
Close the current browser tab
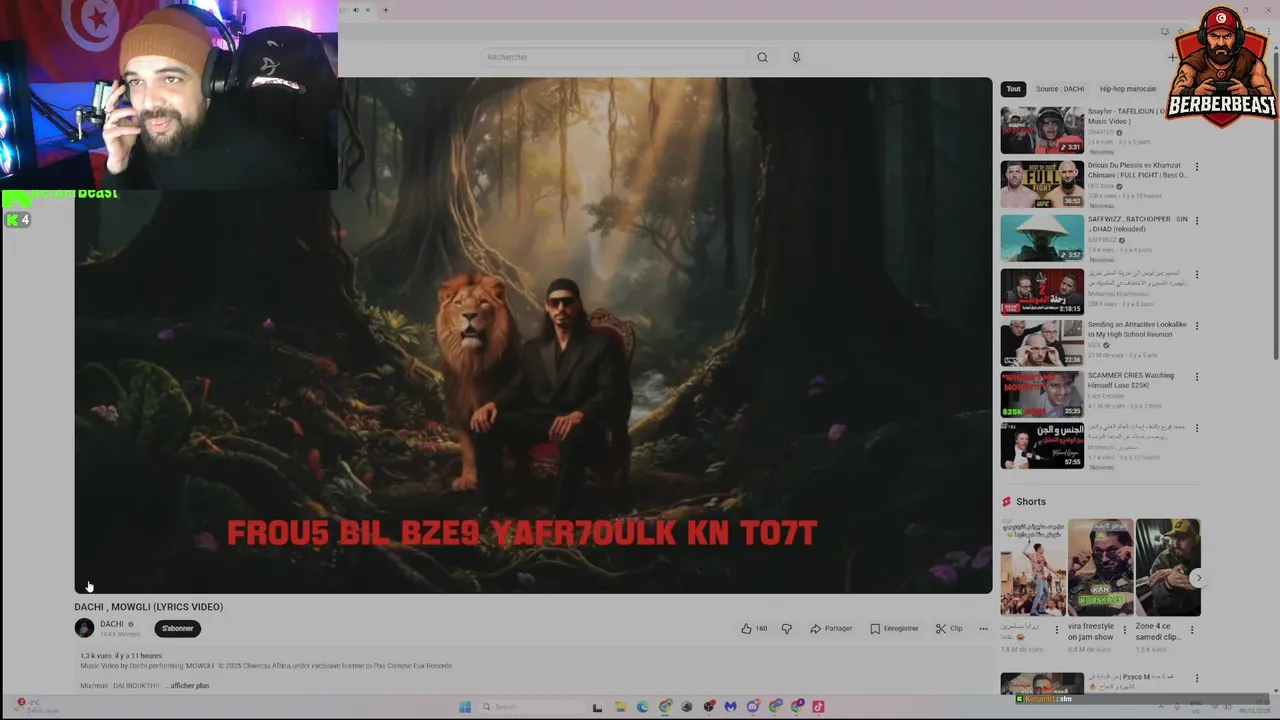(367, 10)
